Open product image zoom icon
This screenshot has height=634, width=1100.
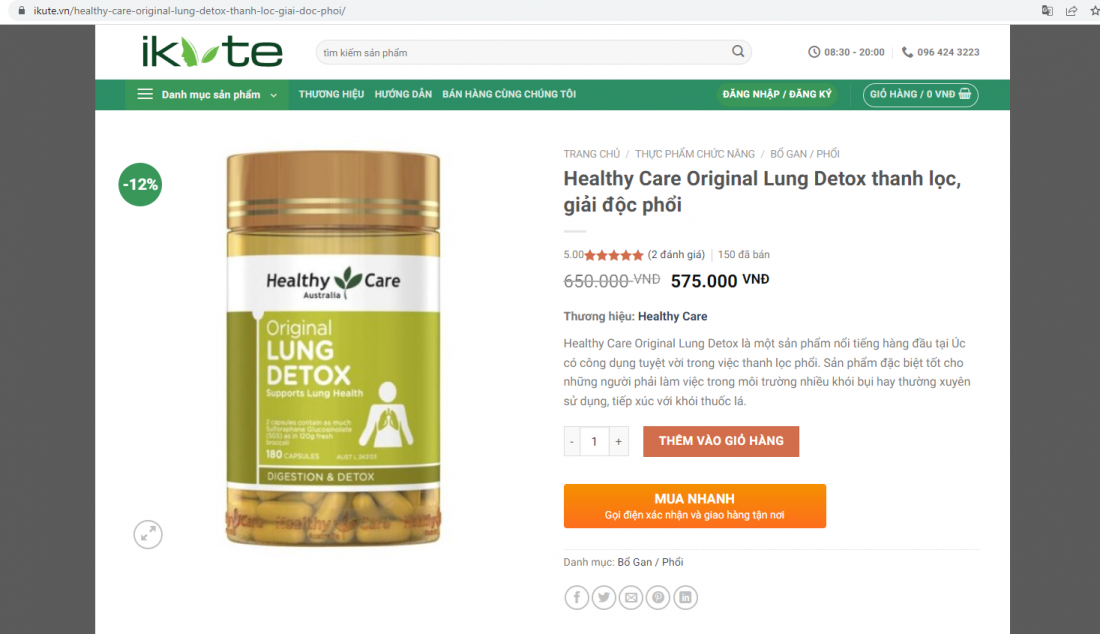148,535
